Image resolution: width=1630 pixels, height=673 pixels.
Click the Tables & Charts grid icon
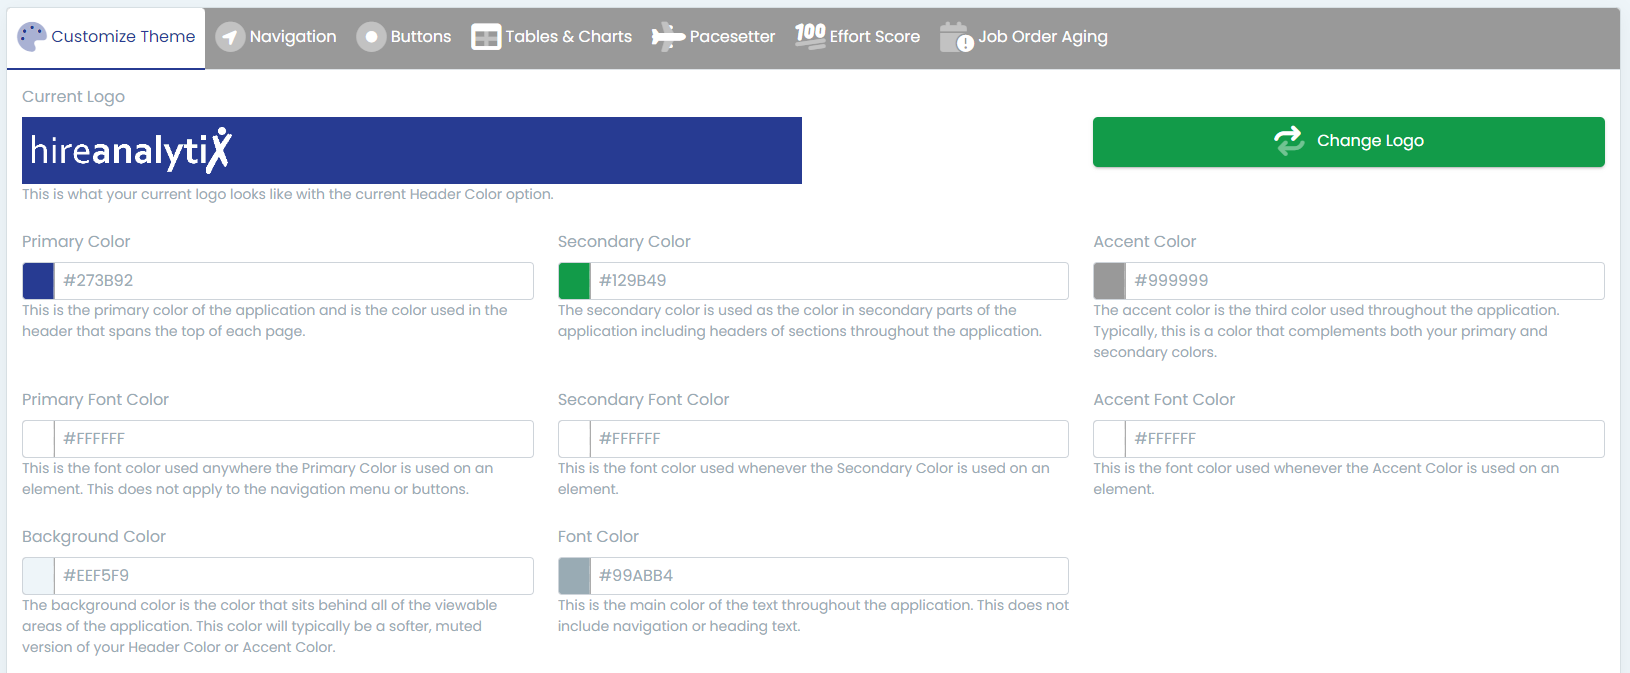[x=486, y=37]
